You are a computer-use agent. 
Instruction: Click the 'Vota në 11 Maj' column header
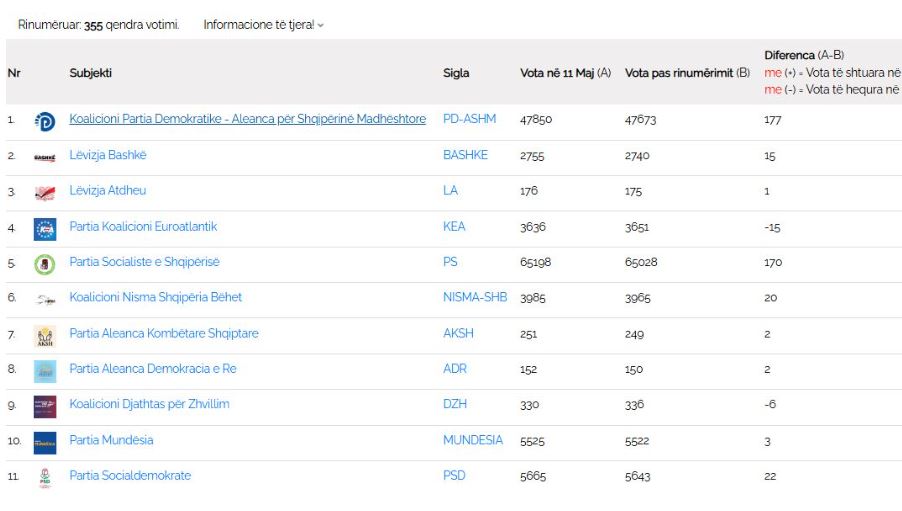(565, 73)
